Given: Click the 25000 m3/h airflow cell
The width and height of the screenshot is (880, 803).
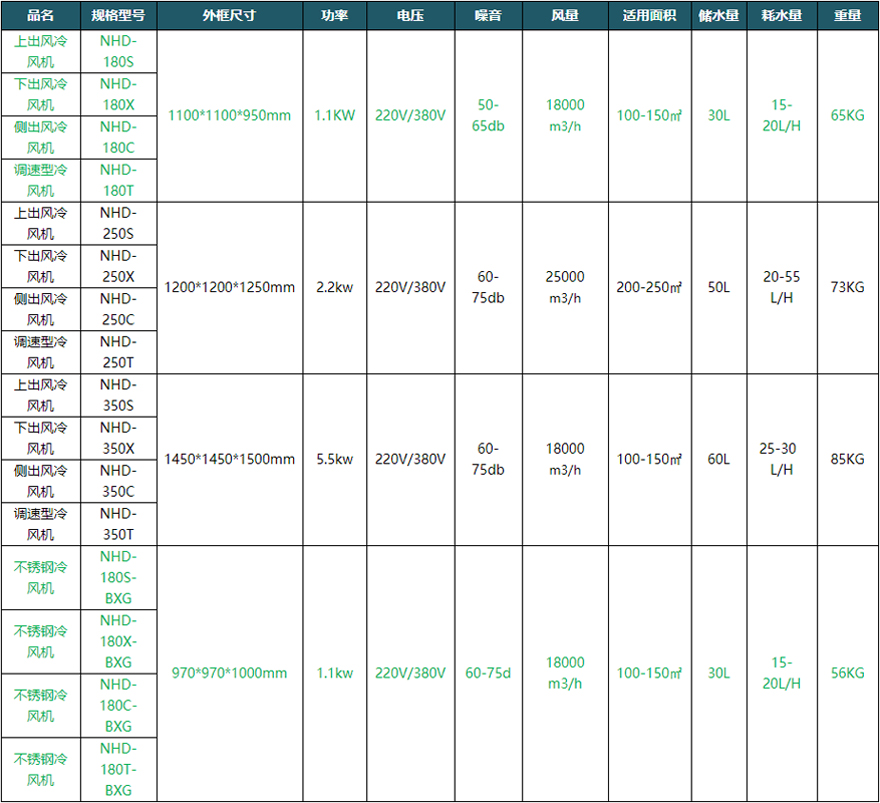Looking at the screenshot, I should coord(564,287).
